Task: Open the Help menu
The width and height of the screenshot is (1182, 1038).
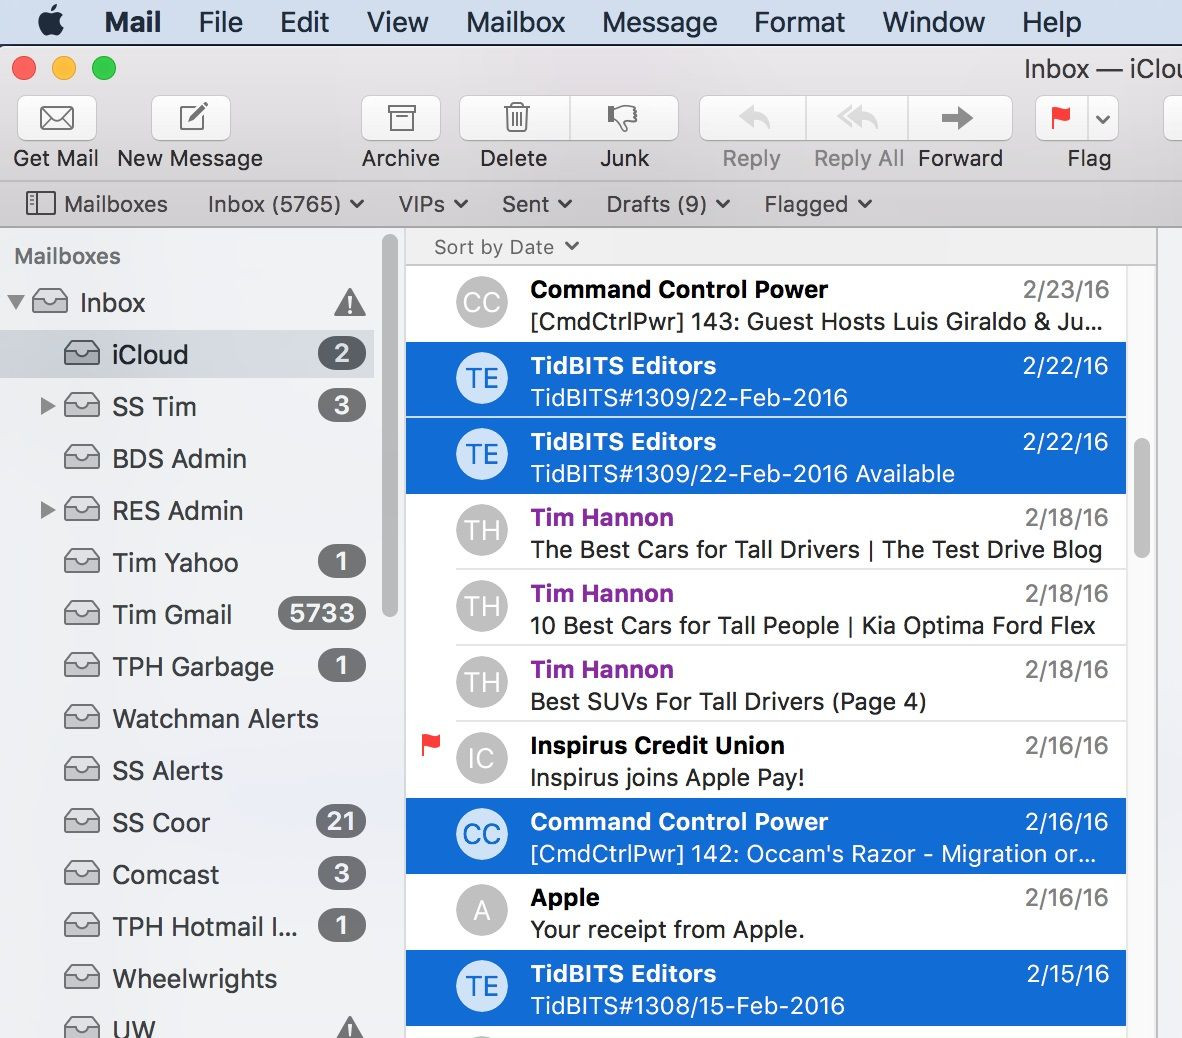Action: (x=1052, y=23)
